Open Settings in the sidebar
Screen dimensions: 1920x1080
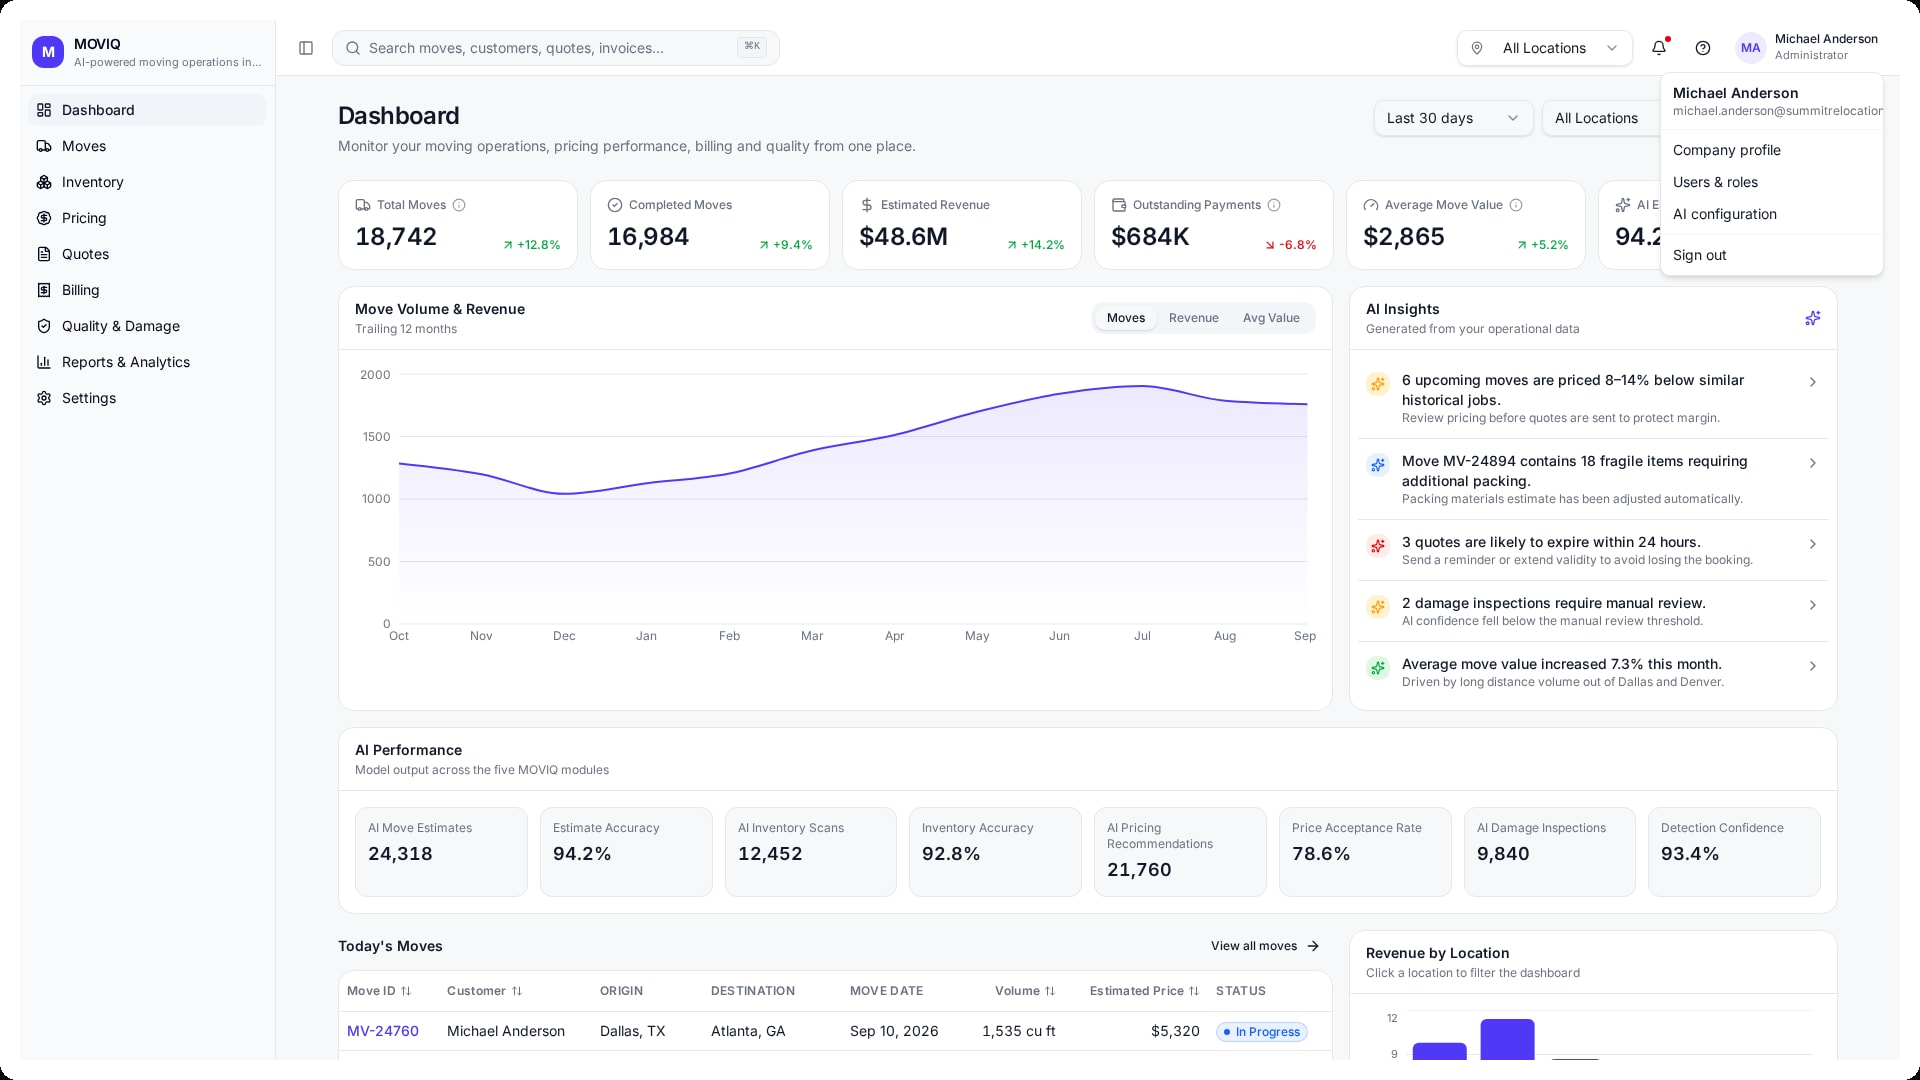pyautogui.click(x=147, y=398)
